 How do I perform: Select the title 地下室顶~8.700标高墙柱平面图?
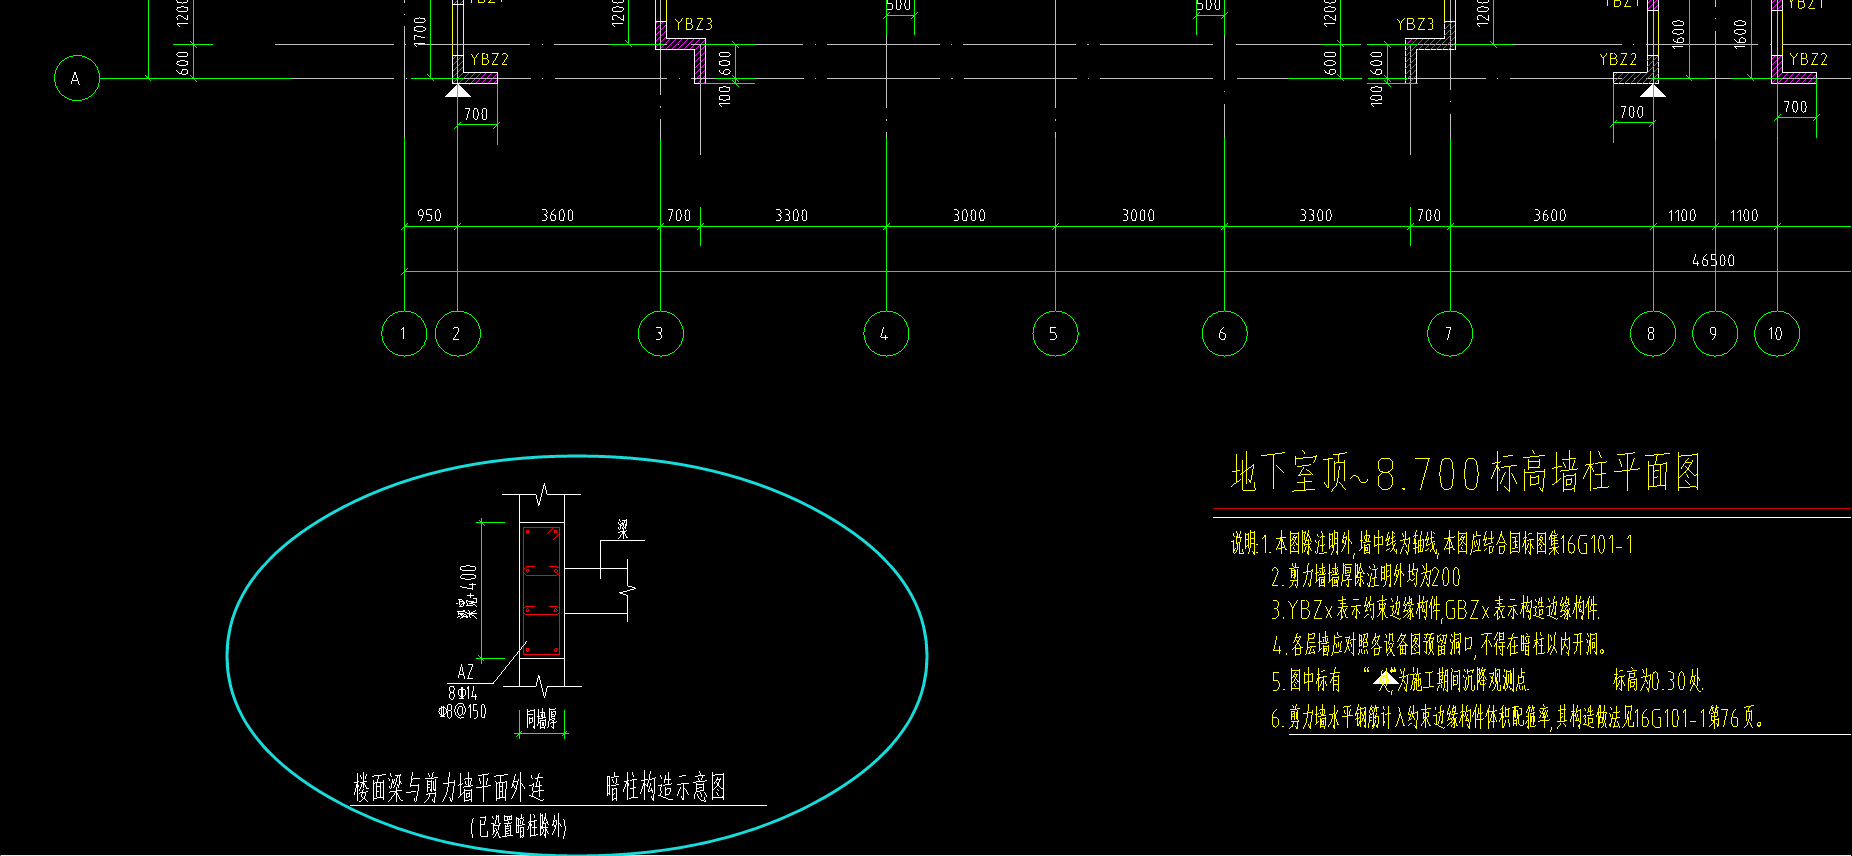coord(1465,473)
